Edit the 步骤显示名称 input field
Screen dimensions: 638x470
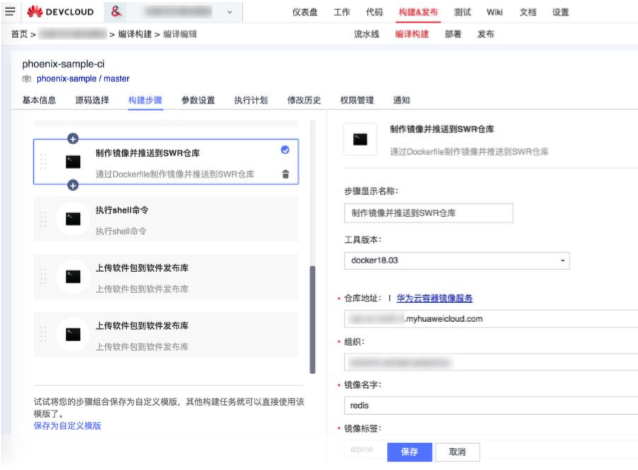tap(428, 213)
